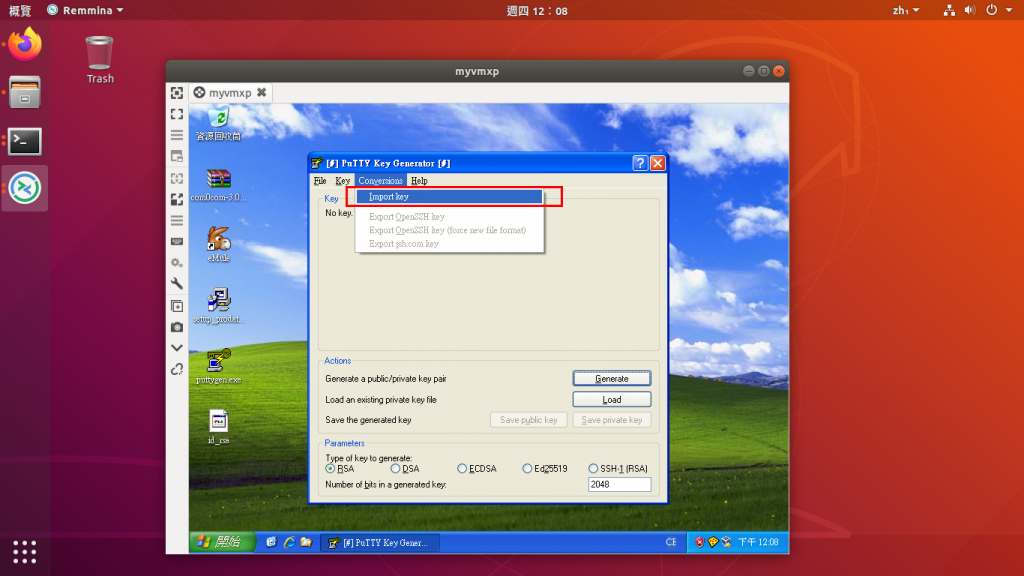Click the Remmina icon in the Ubuntu dock
This screenshot has width=1024, height=576.
click(25, 189)
